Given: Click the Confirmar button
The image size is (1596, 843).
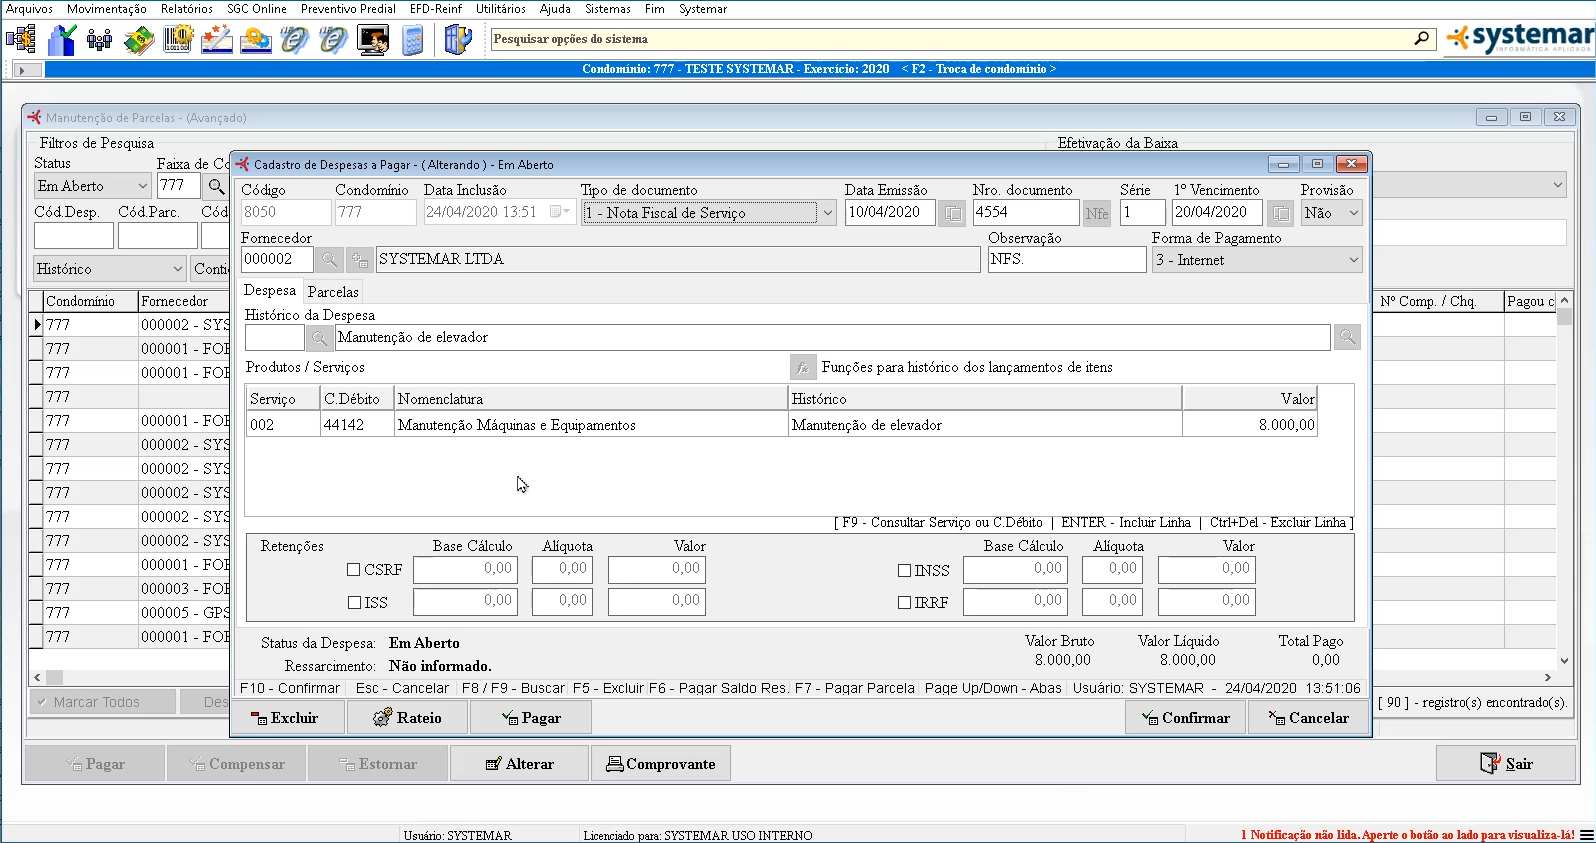Looking at the screenshot, I should click(1186, 718).
